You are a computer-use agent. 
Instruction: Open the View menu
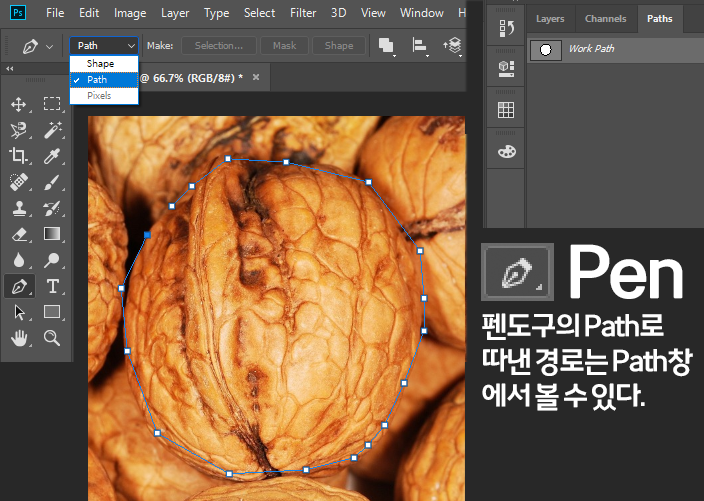click(x=373, y=13)
